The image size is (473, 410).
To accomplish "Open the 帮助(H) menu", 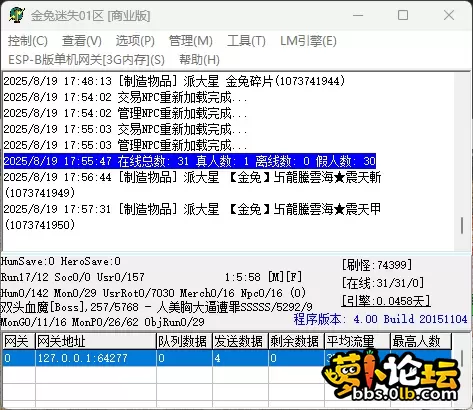I will (x=199, y=60).
